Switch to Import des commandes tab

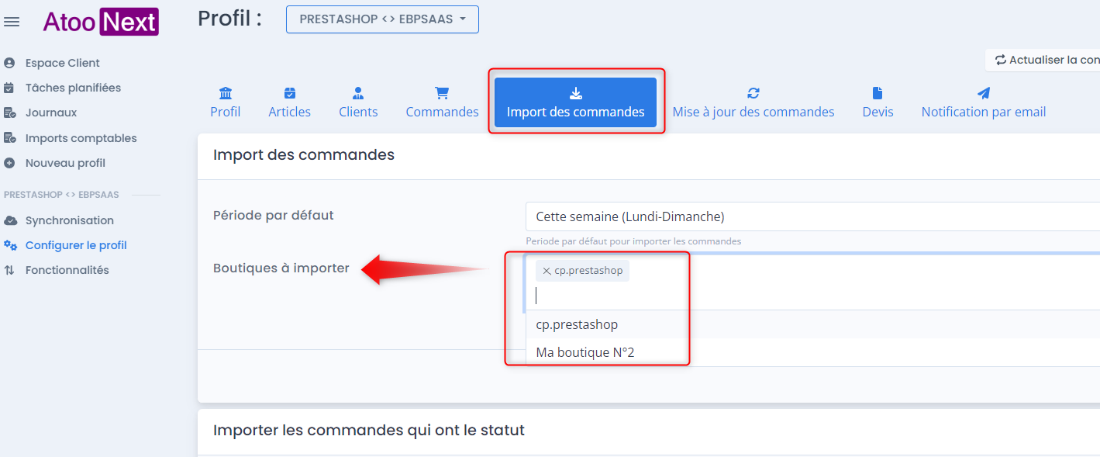point(575,102)
